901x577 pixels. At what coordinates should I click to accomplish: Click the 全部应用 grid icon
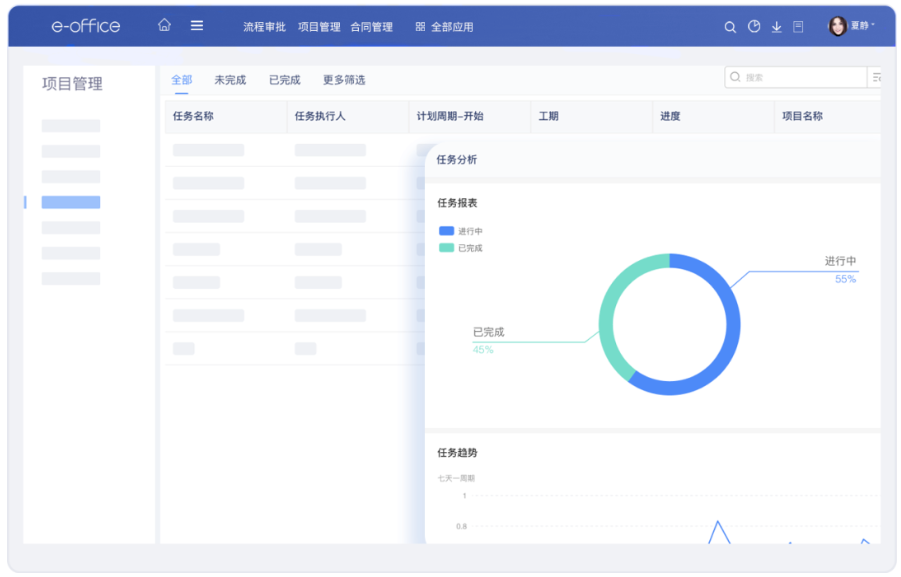point(420,27)
